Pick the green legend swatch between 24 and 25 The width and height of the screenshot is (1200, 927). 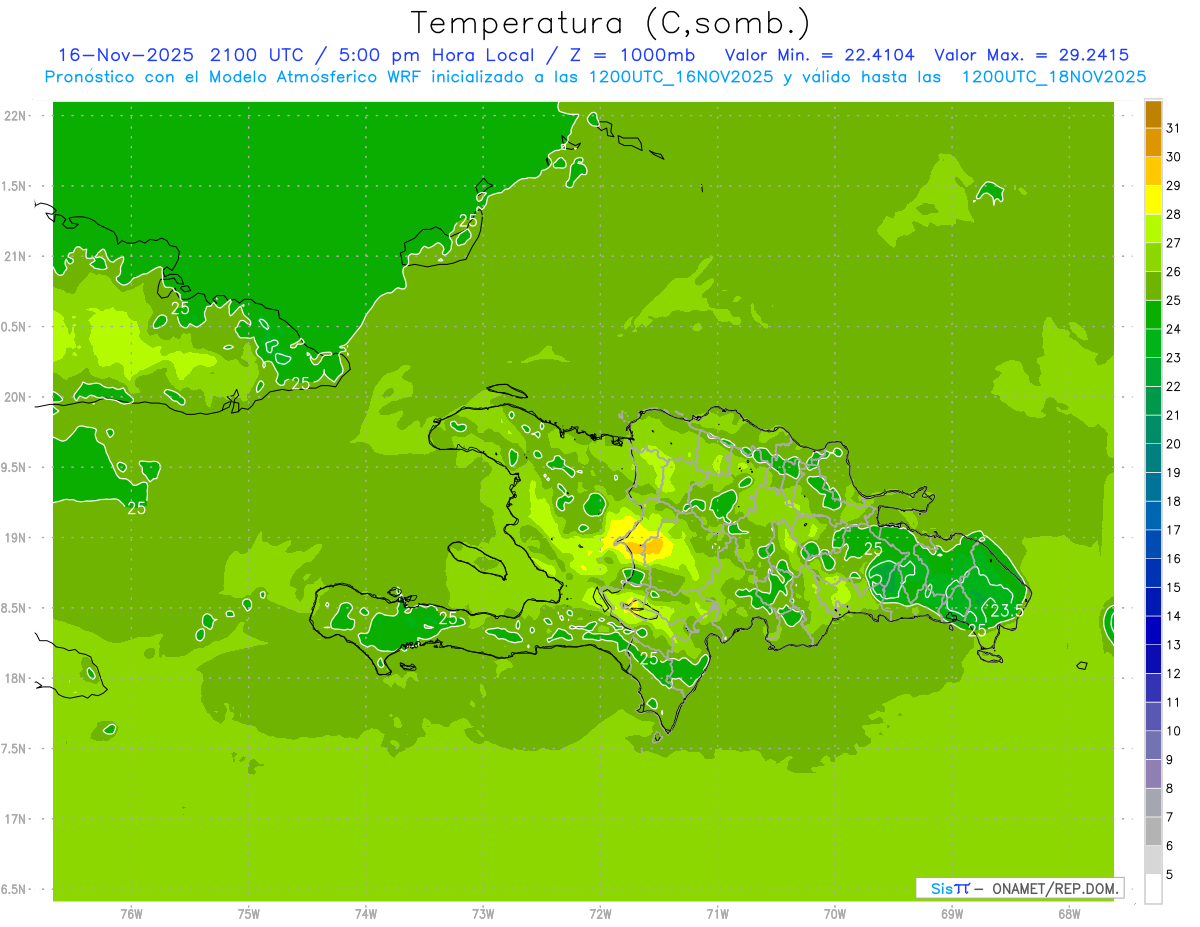[1153, 315]
